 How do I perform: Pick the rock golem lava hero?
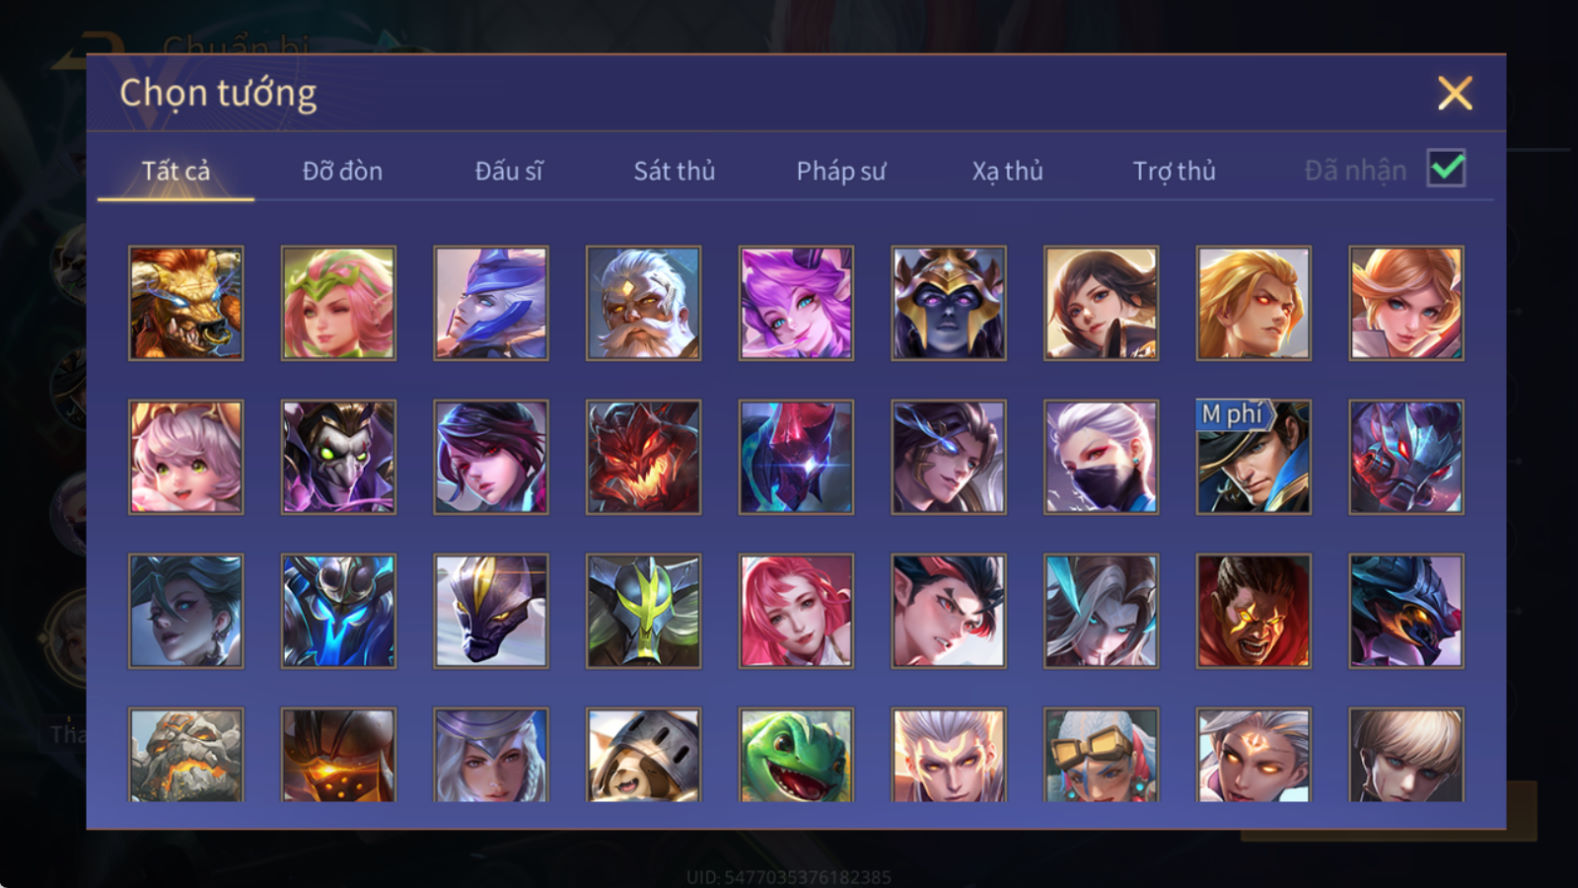186,755
